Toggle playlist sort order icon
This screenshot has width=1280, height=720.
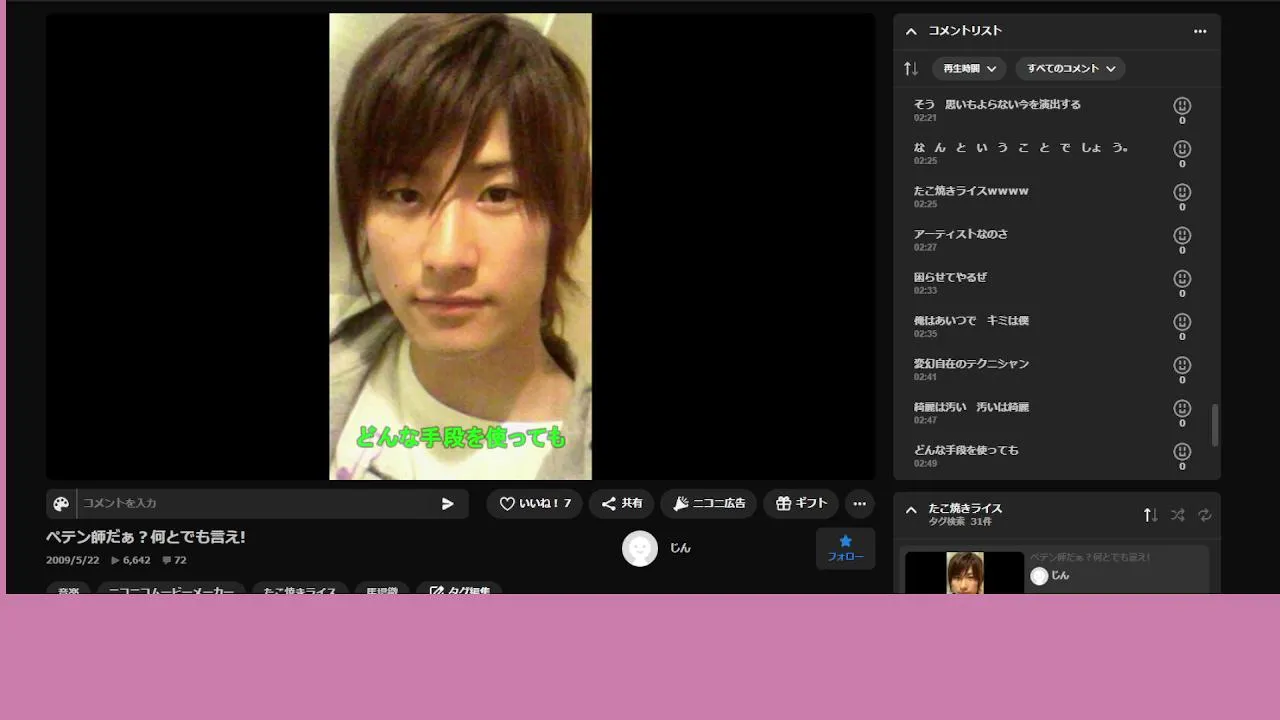(1150, 515)
